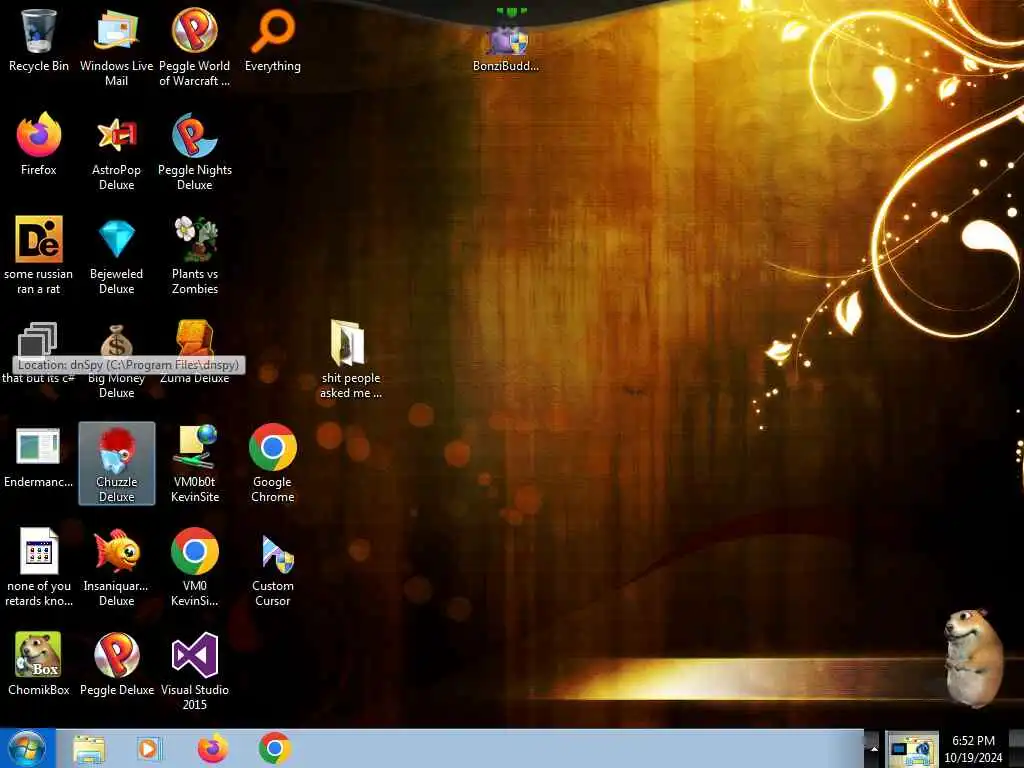Open the Windows Start menu

tap(27, 748)
